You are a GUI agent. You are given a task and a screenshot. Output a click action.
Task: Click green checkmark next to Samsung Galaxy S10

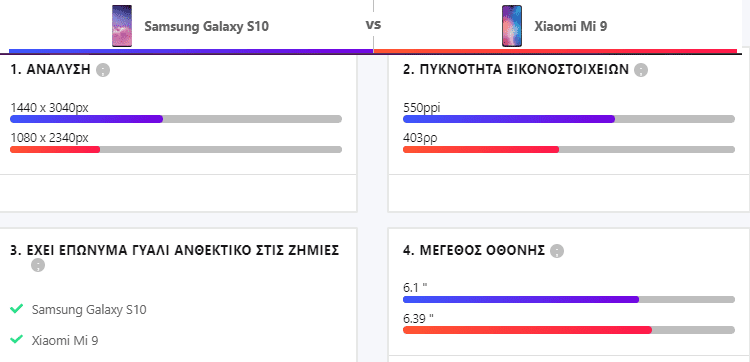[x=17, y=309]
